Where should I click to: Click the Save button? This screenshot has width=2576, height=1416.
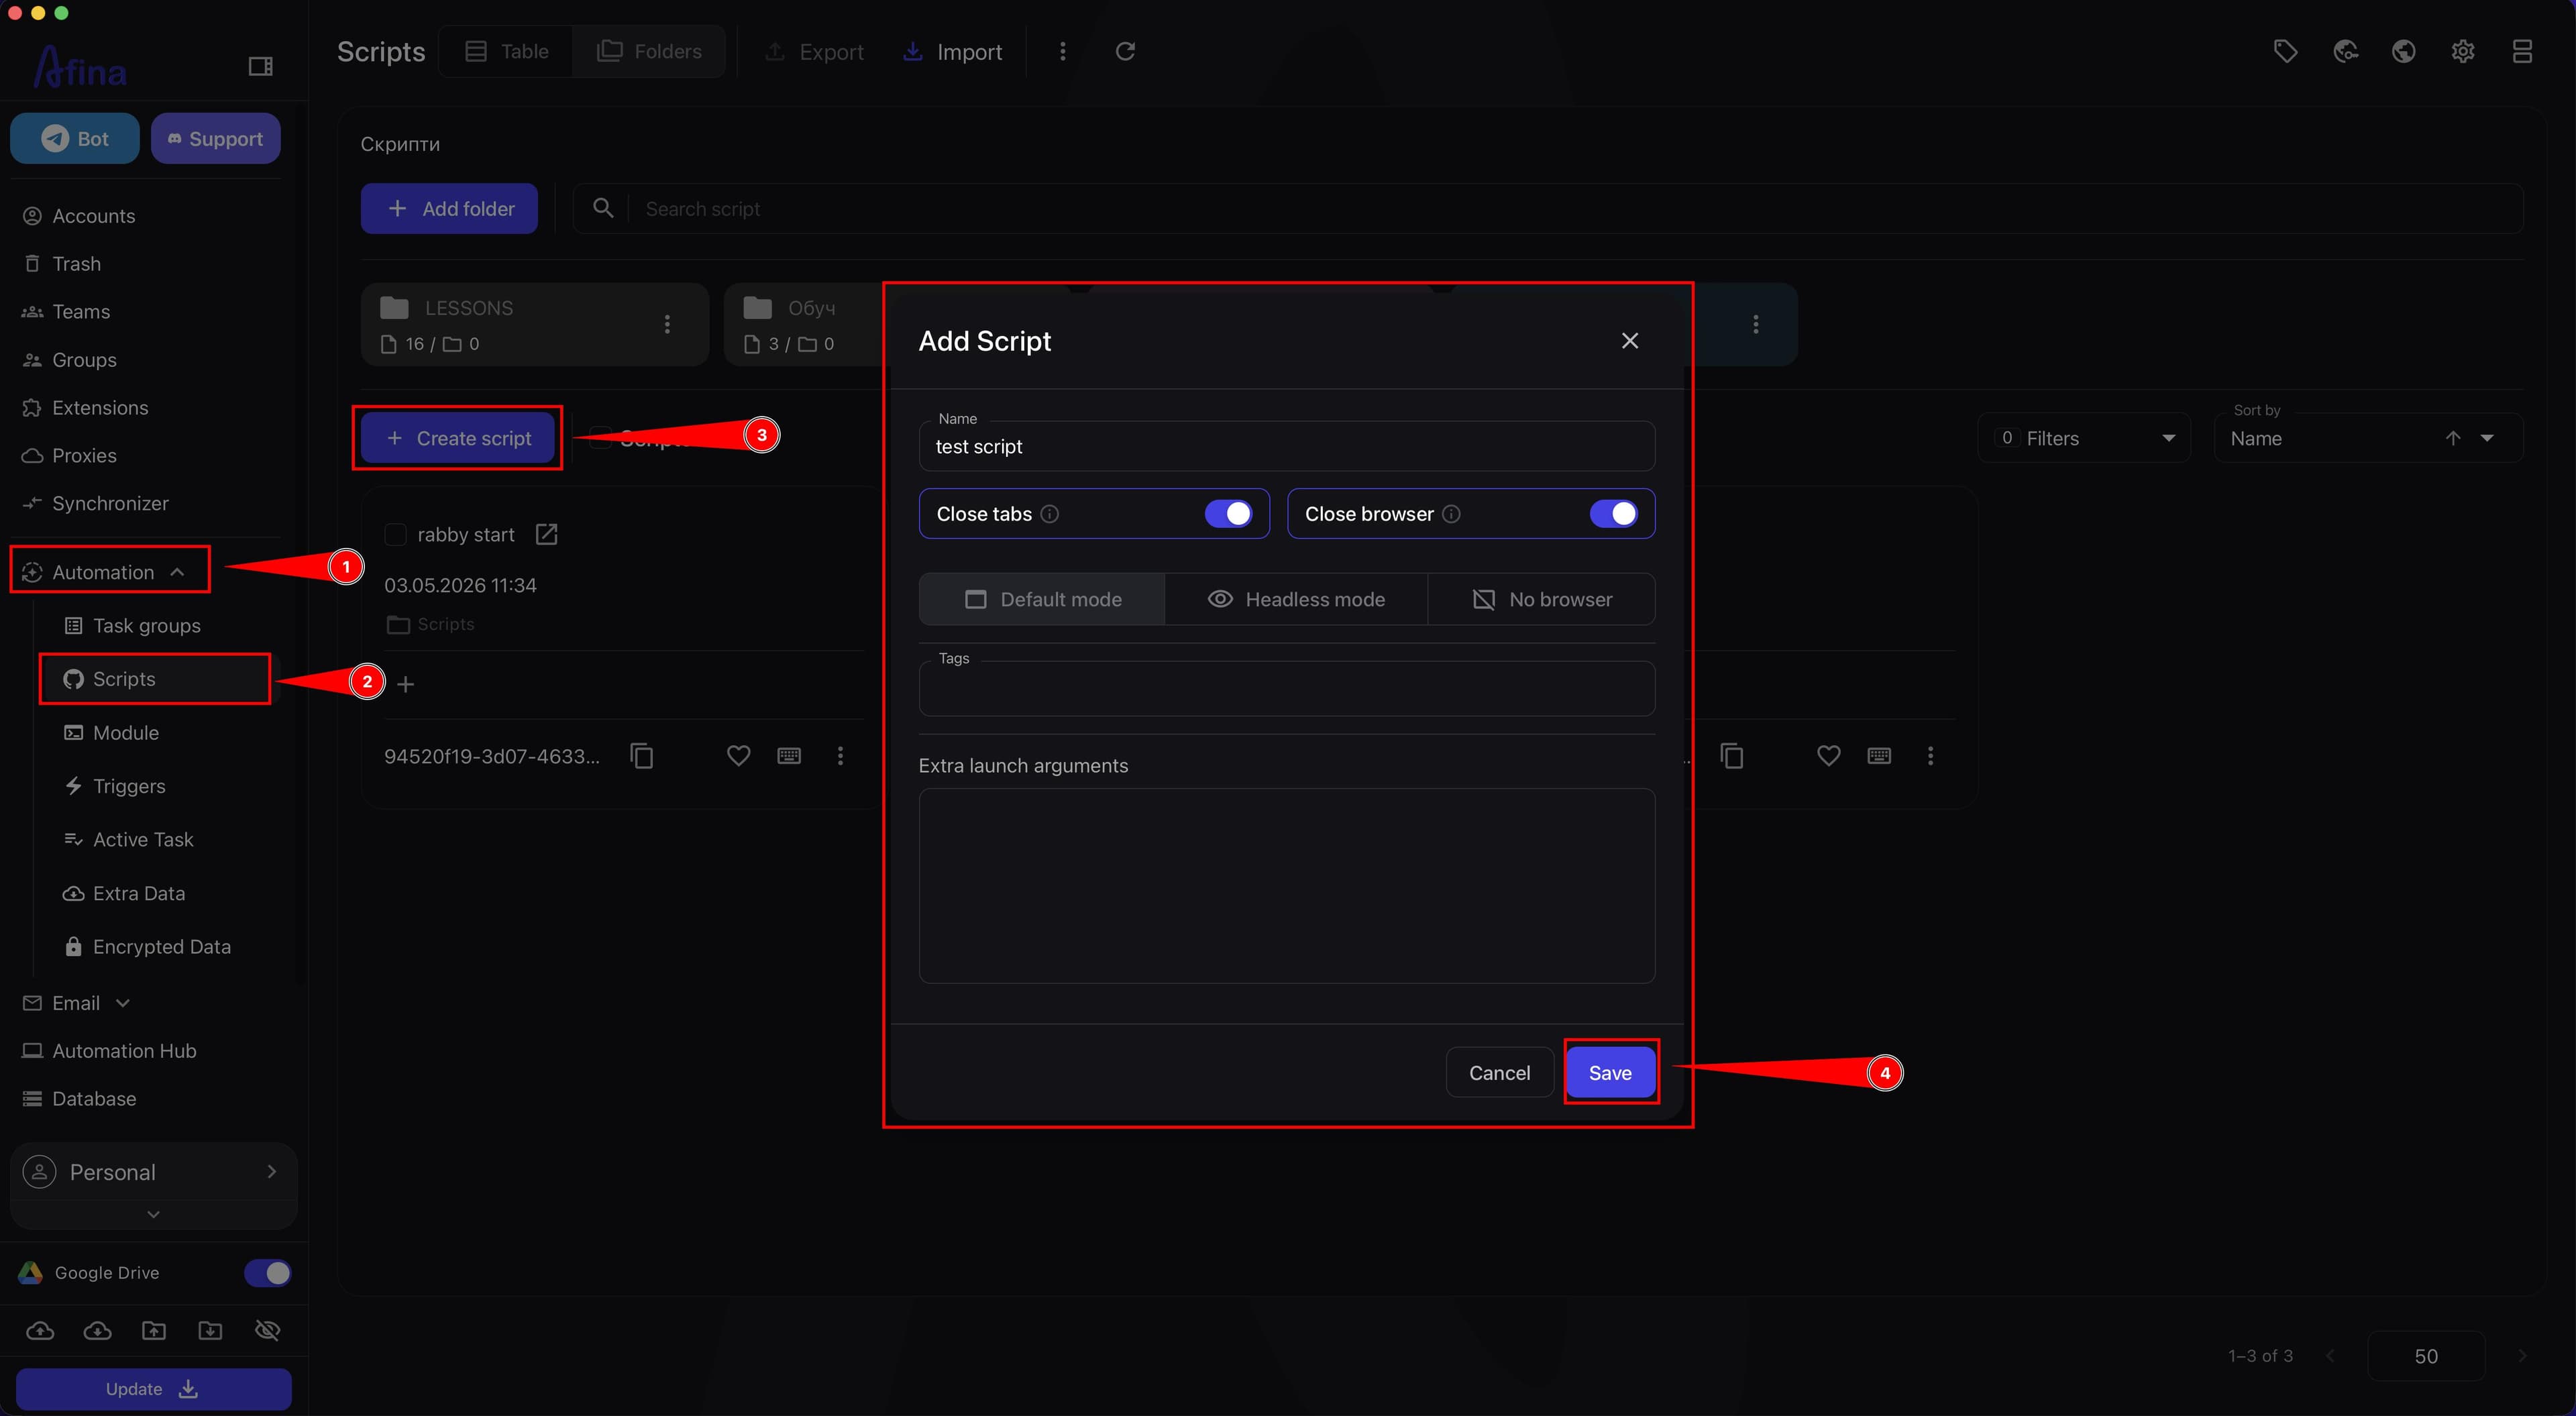pos(1610,1073)
